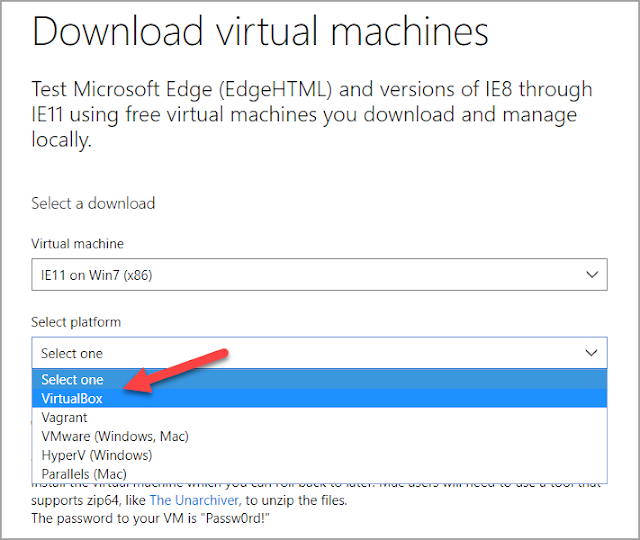Viewport: 640px width, 540px height.
Task: Select VirtualBox from platform list
Action: (x=319, y=398)
